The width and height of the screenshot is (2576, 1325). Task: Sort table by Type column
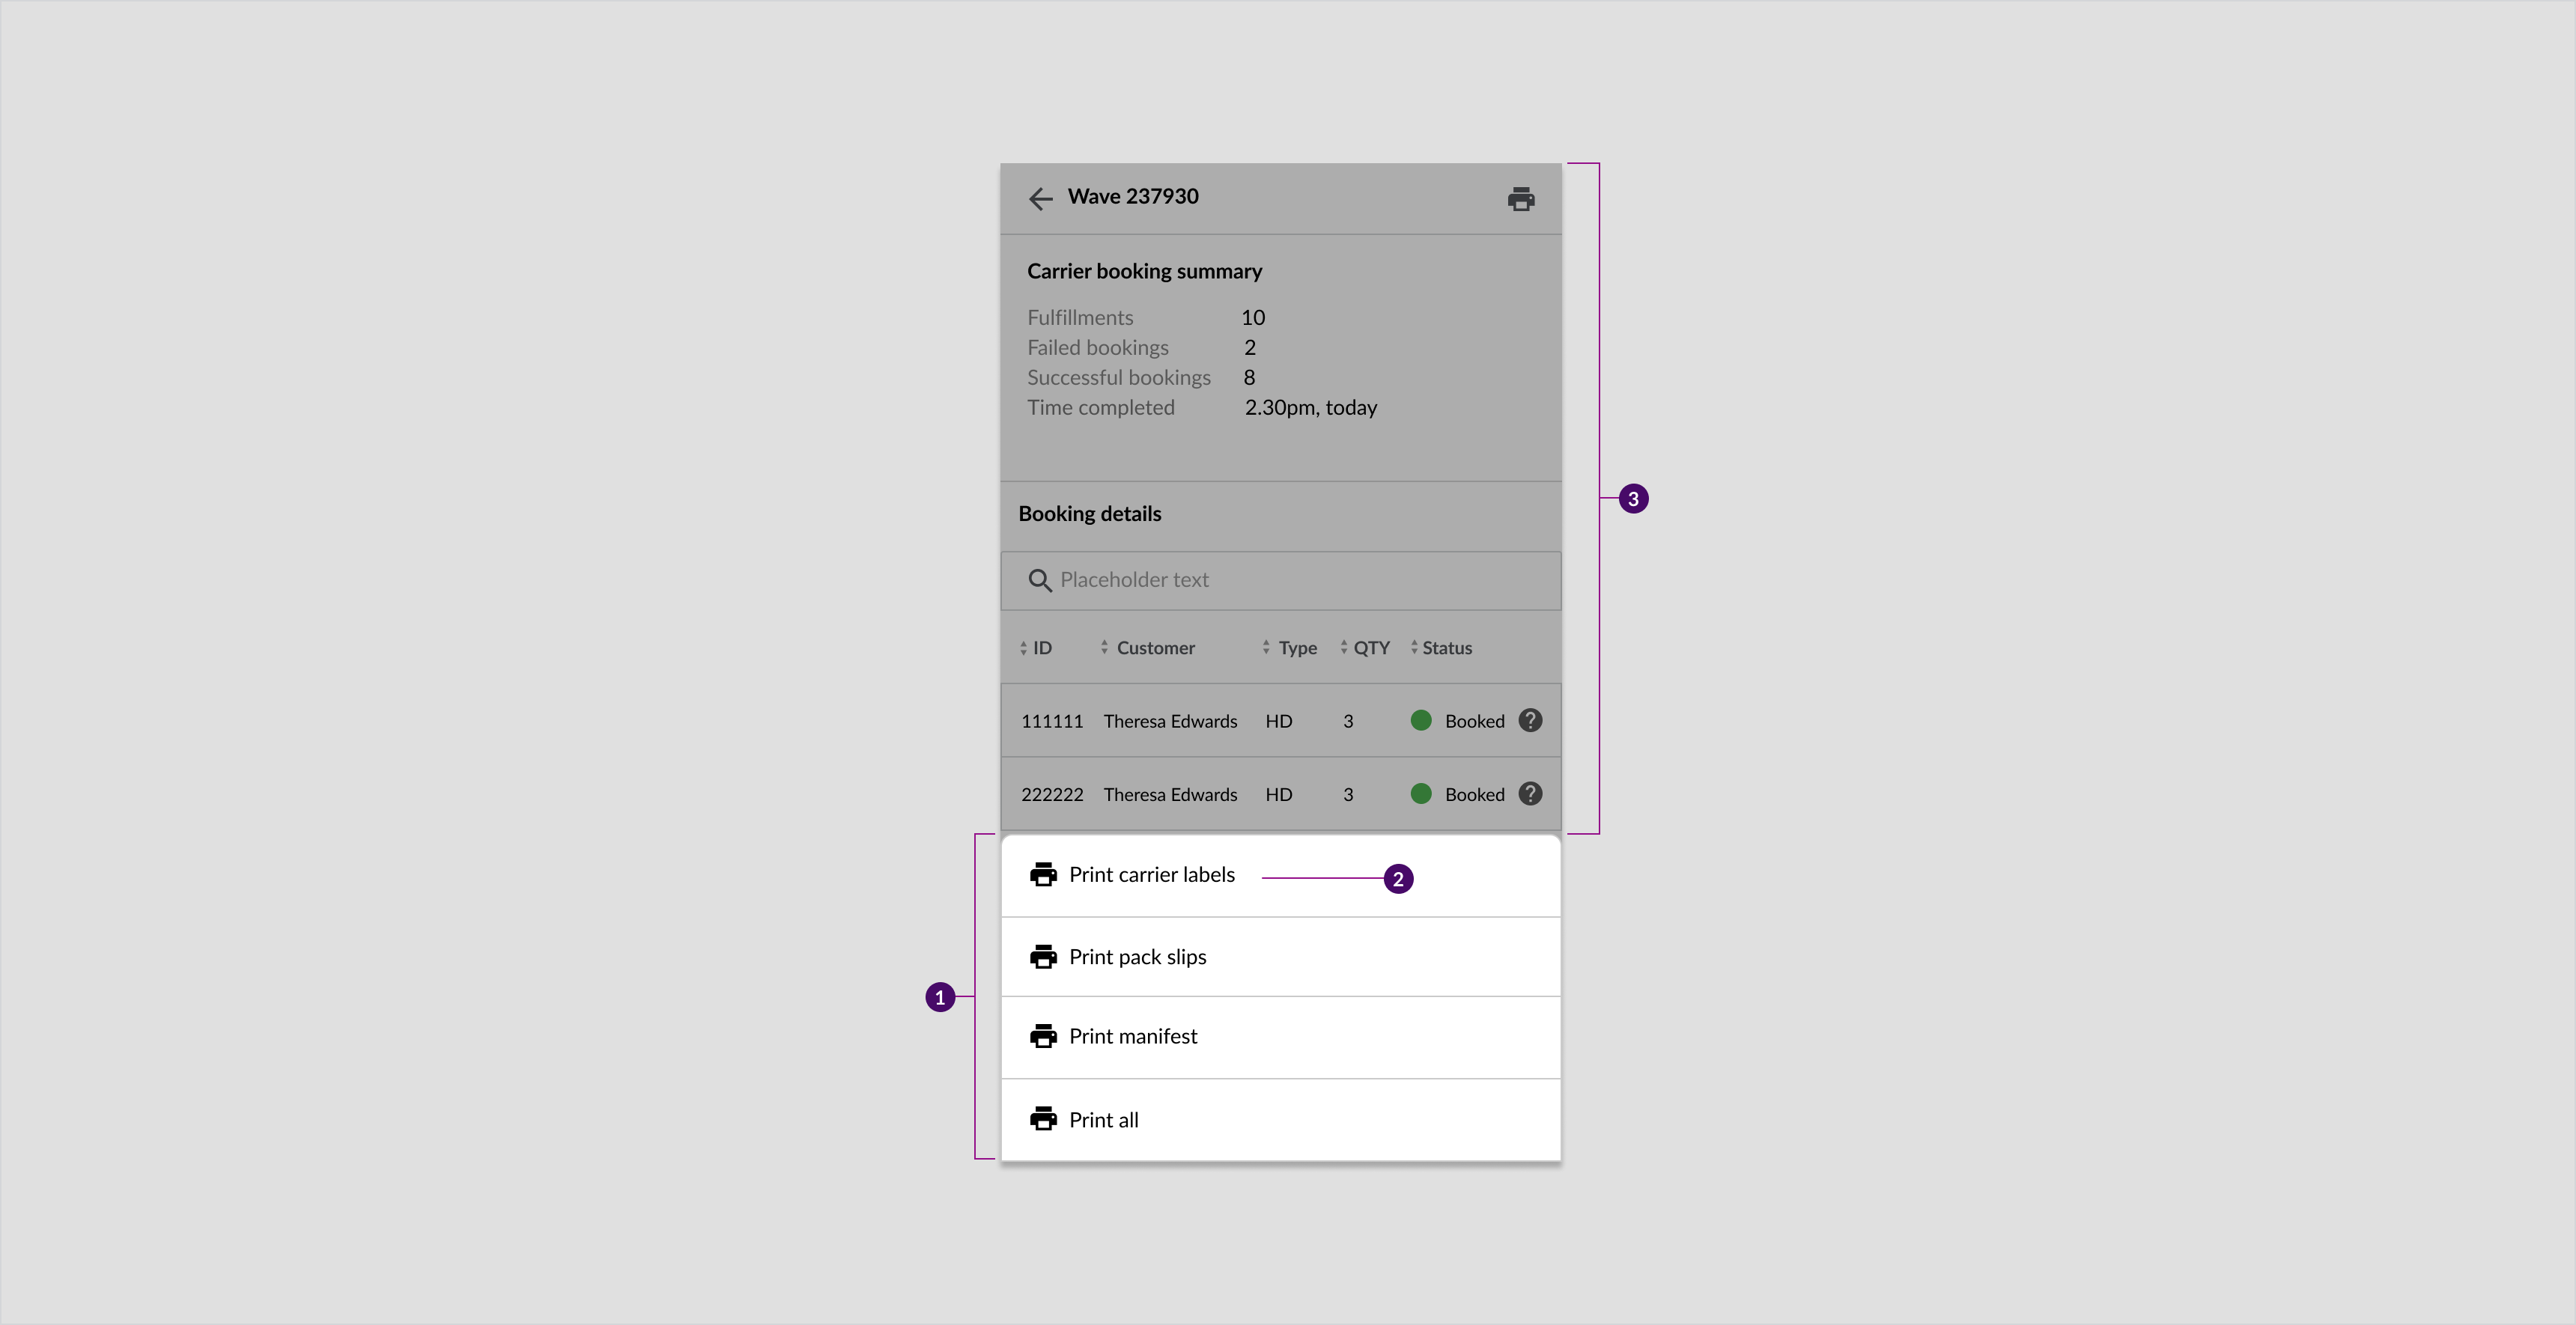(1290, 648)
